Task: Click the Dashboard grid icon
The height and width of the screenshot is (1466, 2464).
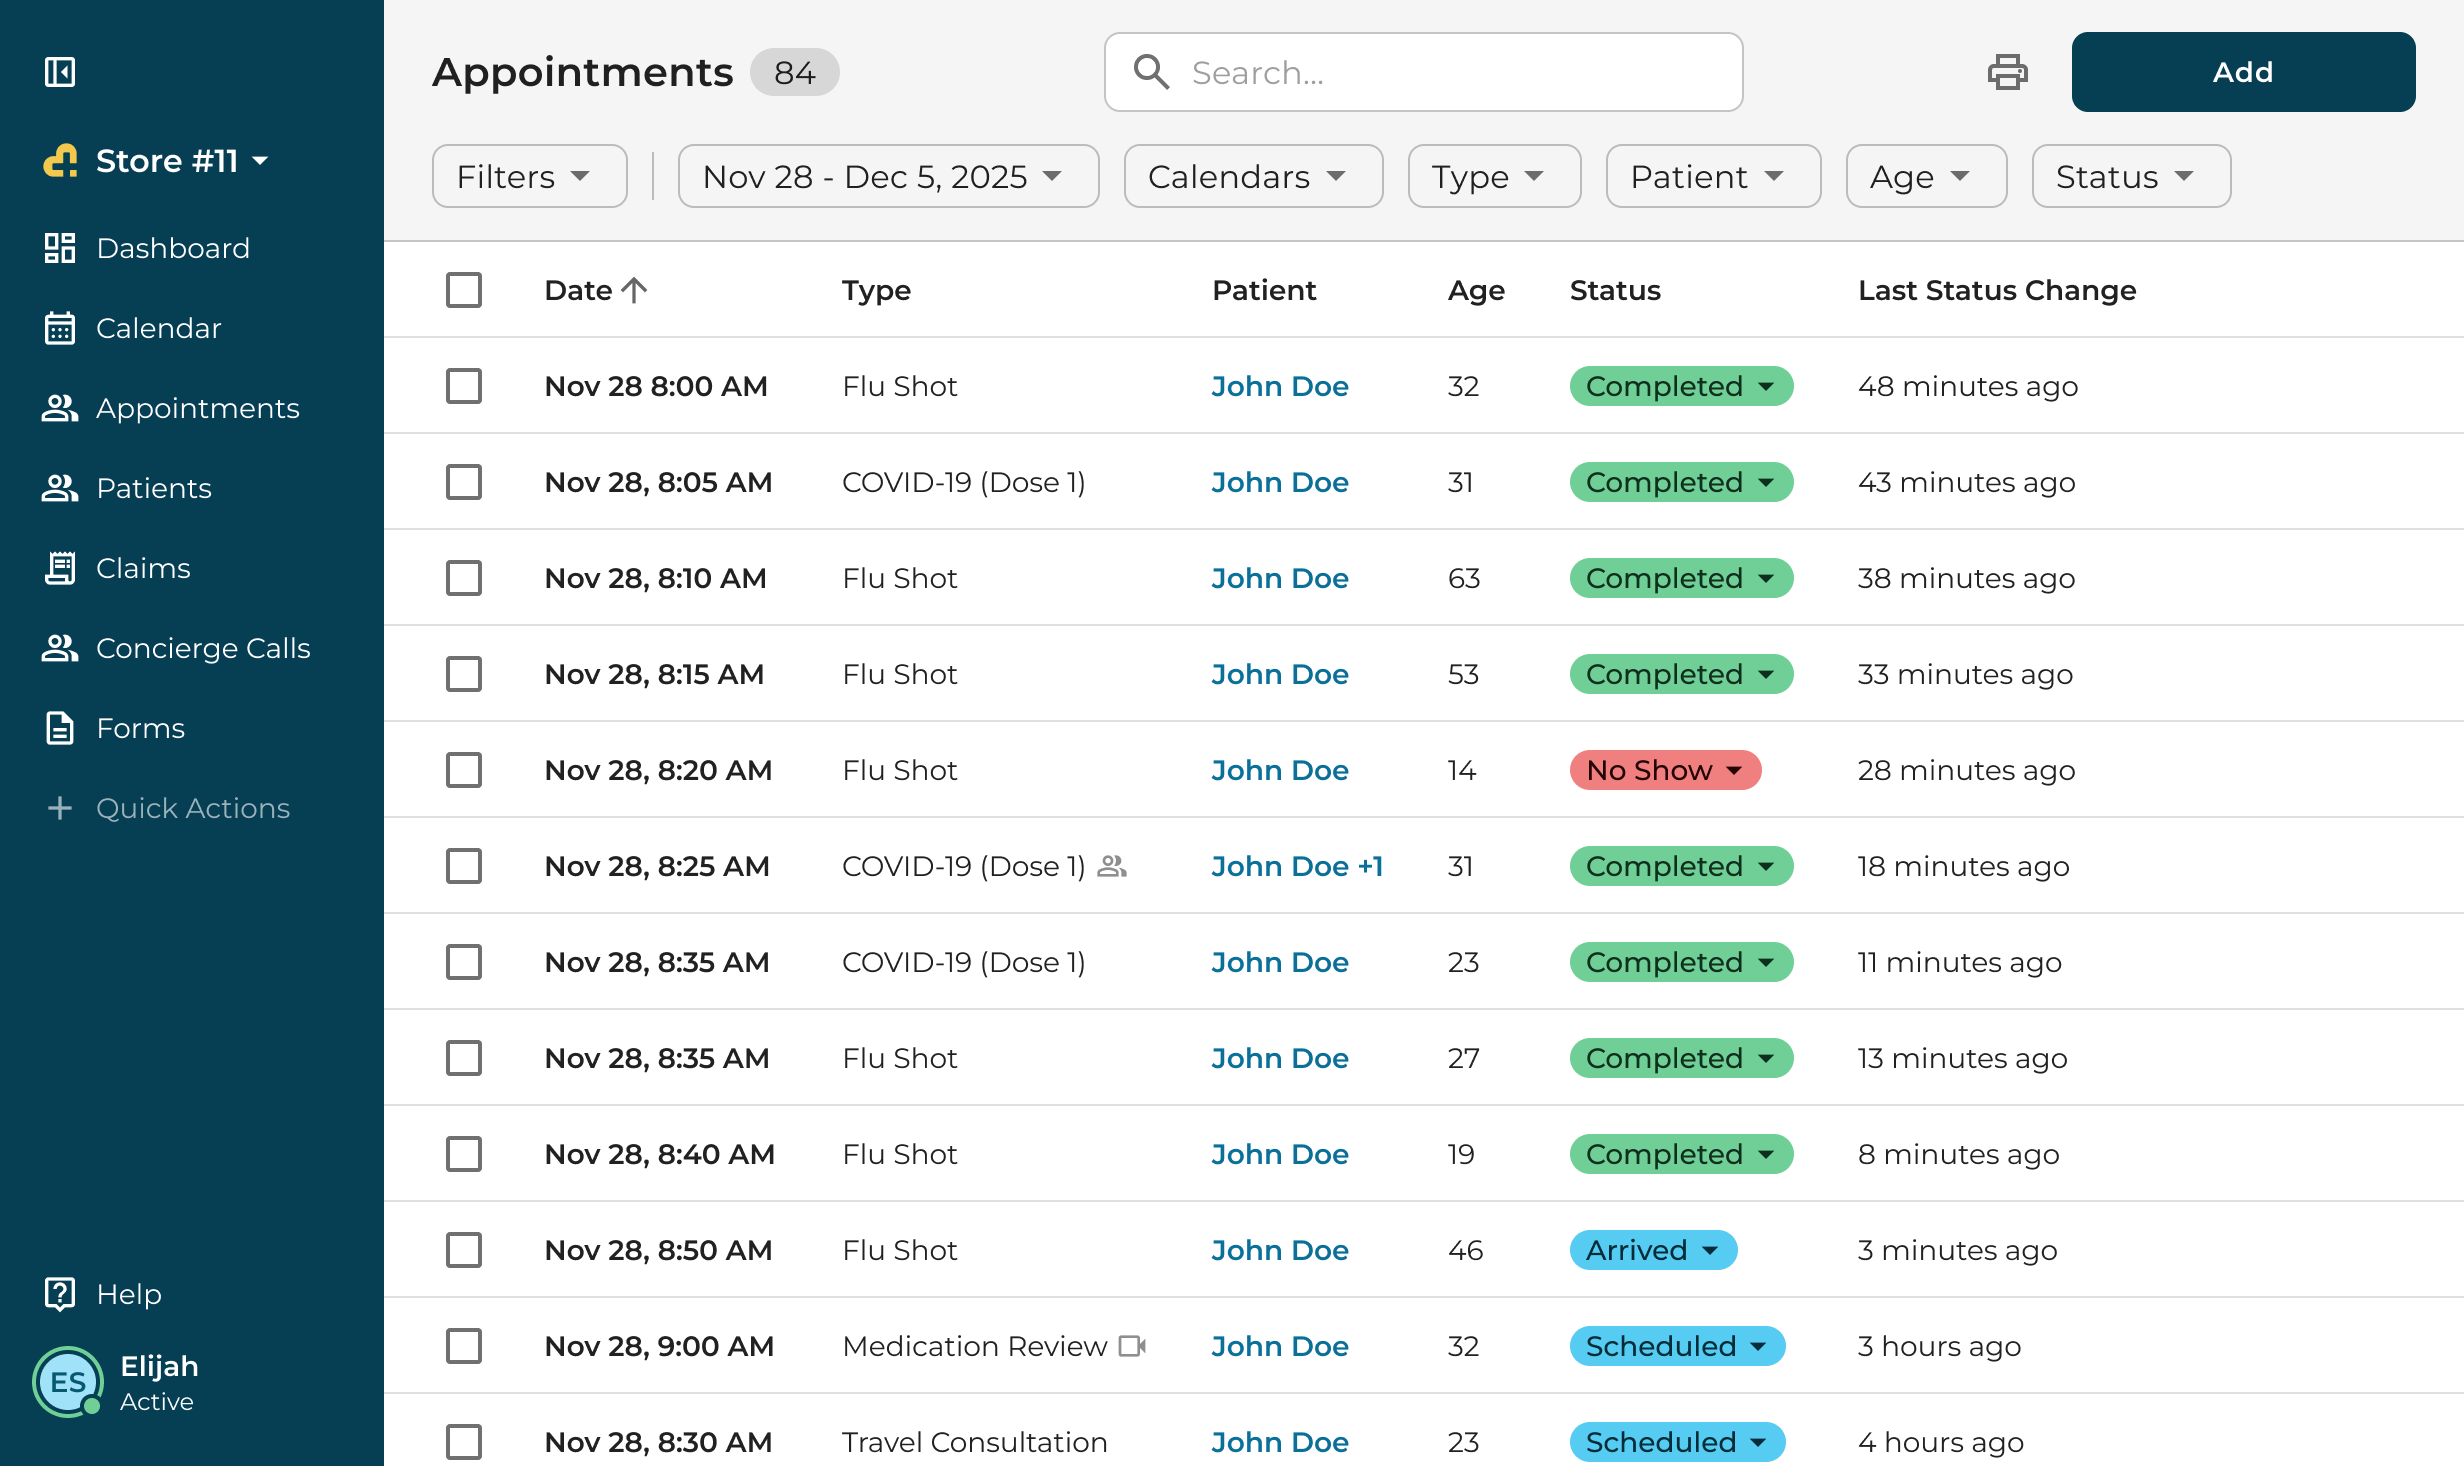Action: (60, 248)
